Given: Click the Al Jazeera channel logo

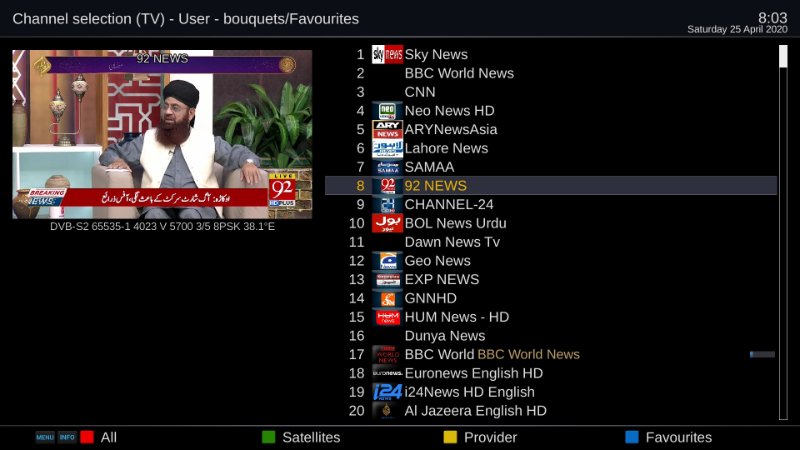Looking at the screenshot, I should tap(387, 411).
